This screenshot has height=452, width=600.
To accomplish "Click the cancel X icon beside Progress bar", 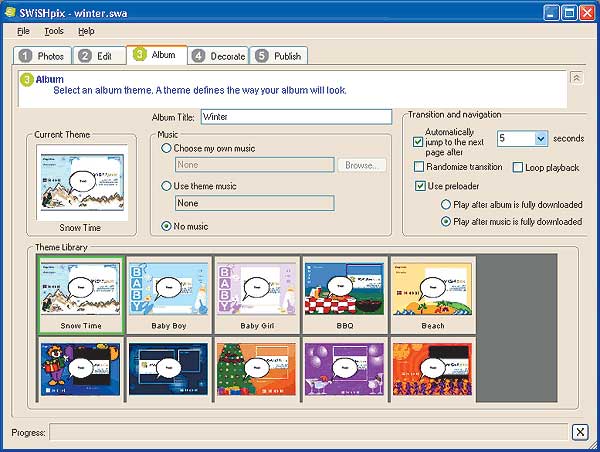I will pos(580,432).
